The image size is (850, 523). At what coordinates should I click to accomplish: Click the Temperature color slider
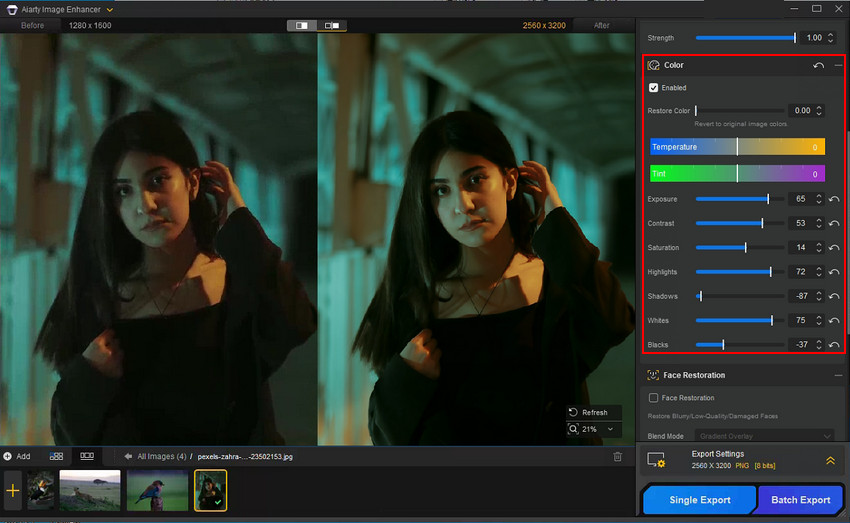pyautogui.click(x=737, y=147)
